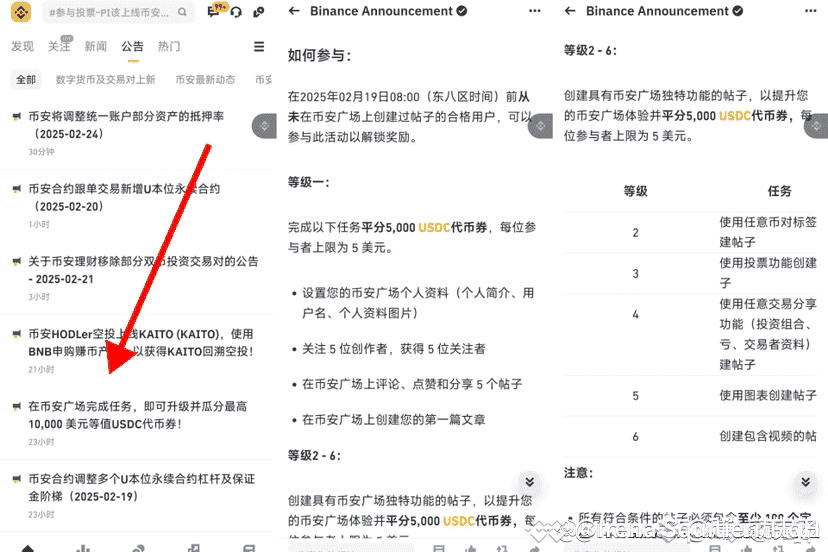The width and height of the screenshot is (828, 552).
Task: Tap megaphone icon beside 币安合约调整 row
Action: click(x=17, y=479)
